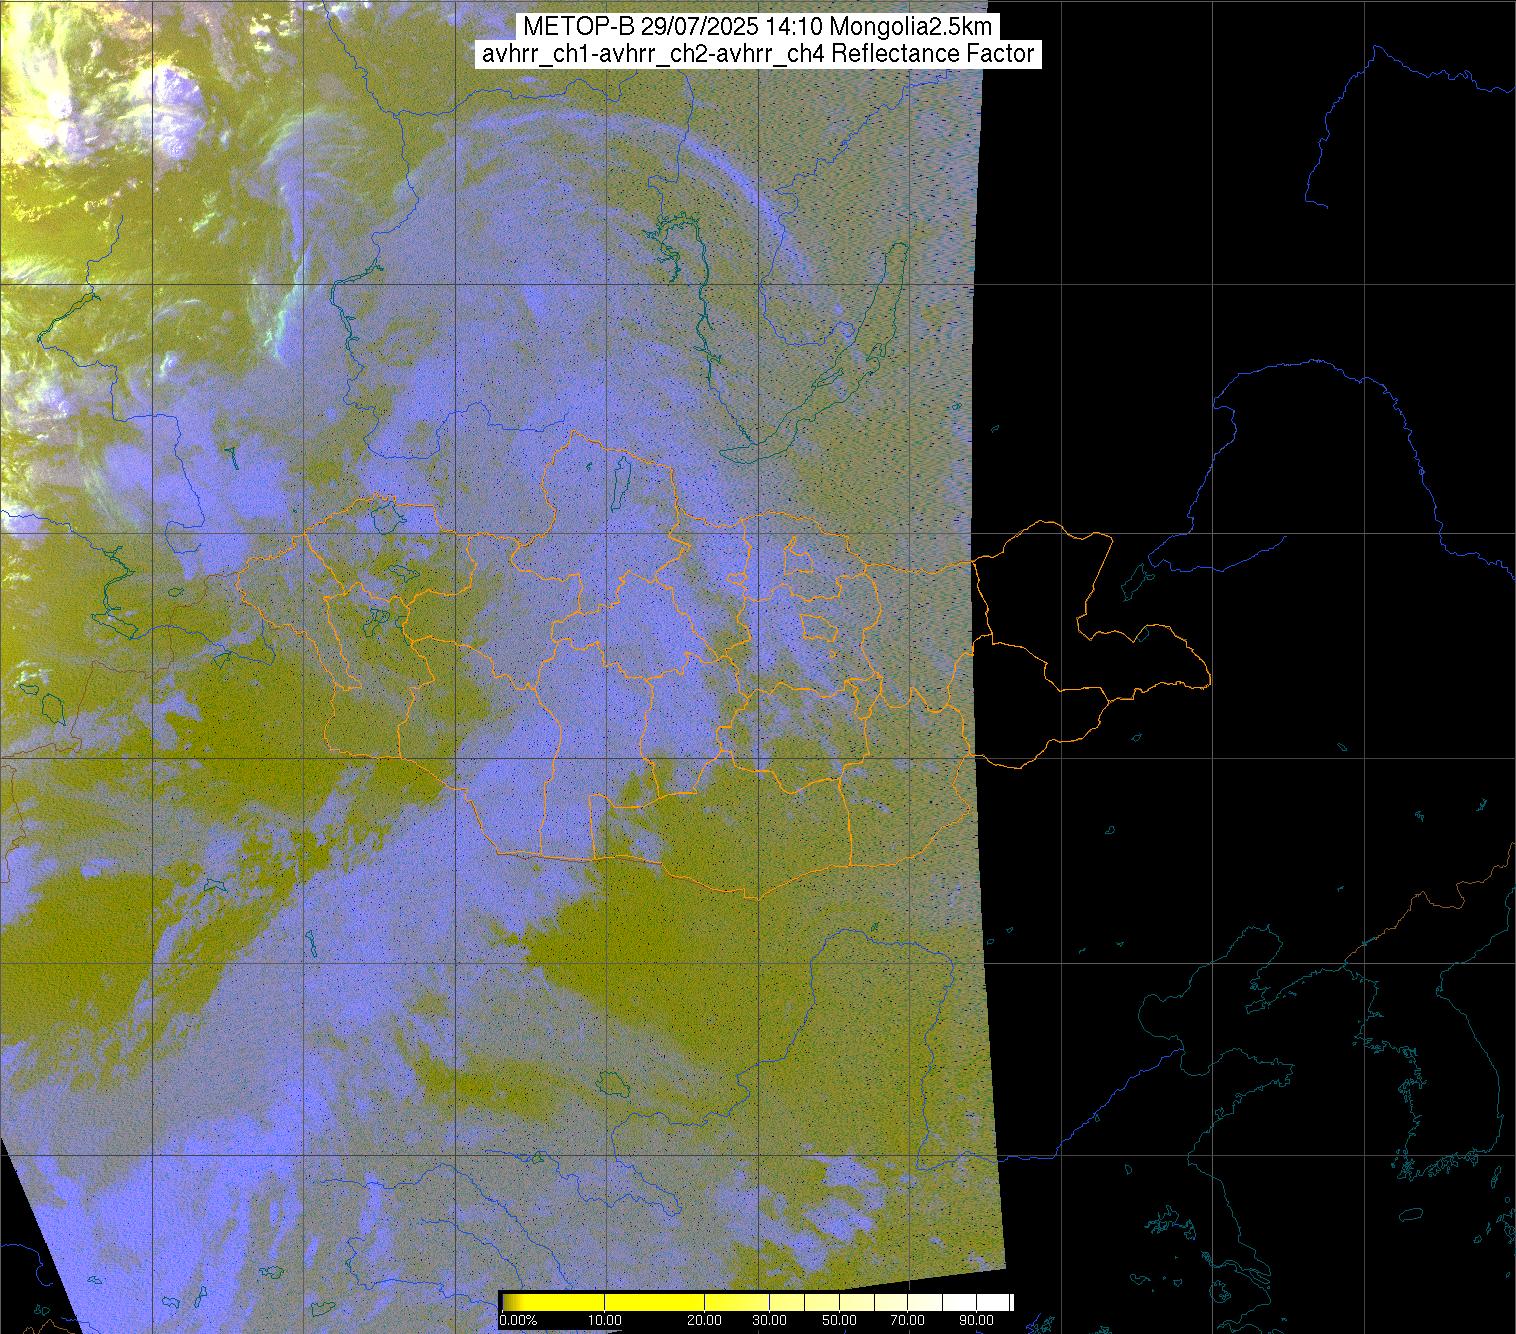Click the 0.00% label on the color bar
This screenshot has width=1516, height=1334.
pos(518,1321)
